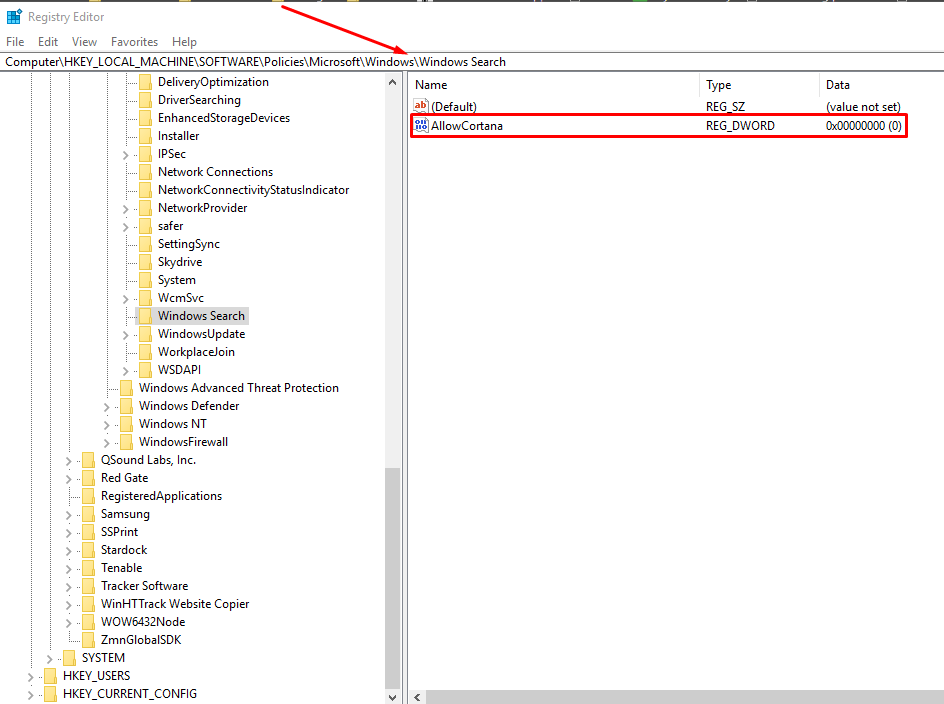Select the Stardock folder icon
Screen dimensions: 944x704
click(x=88, y=550)
